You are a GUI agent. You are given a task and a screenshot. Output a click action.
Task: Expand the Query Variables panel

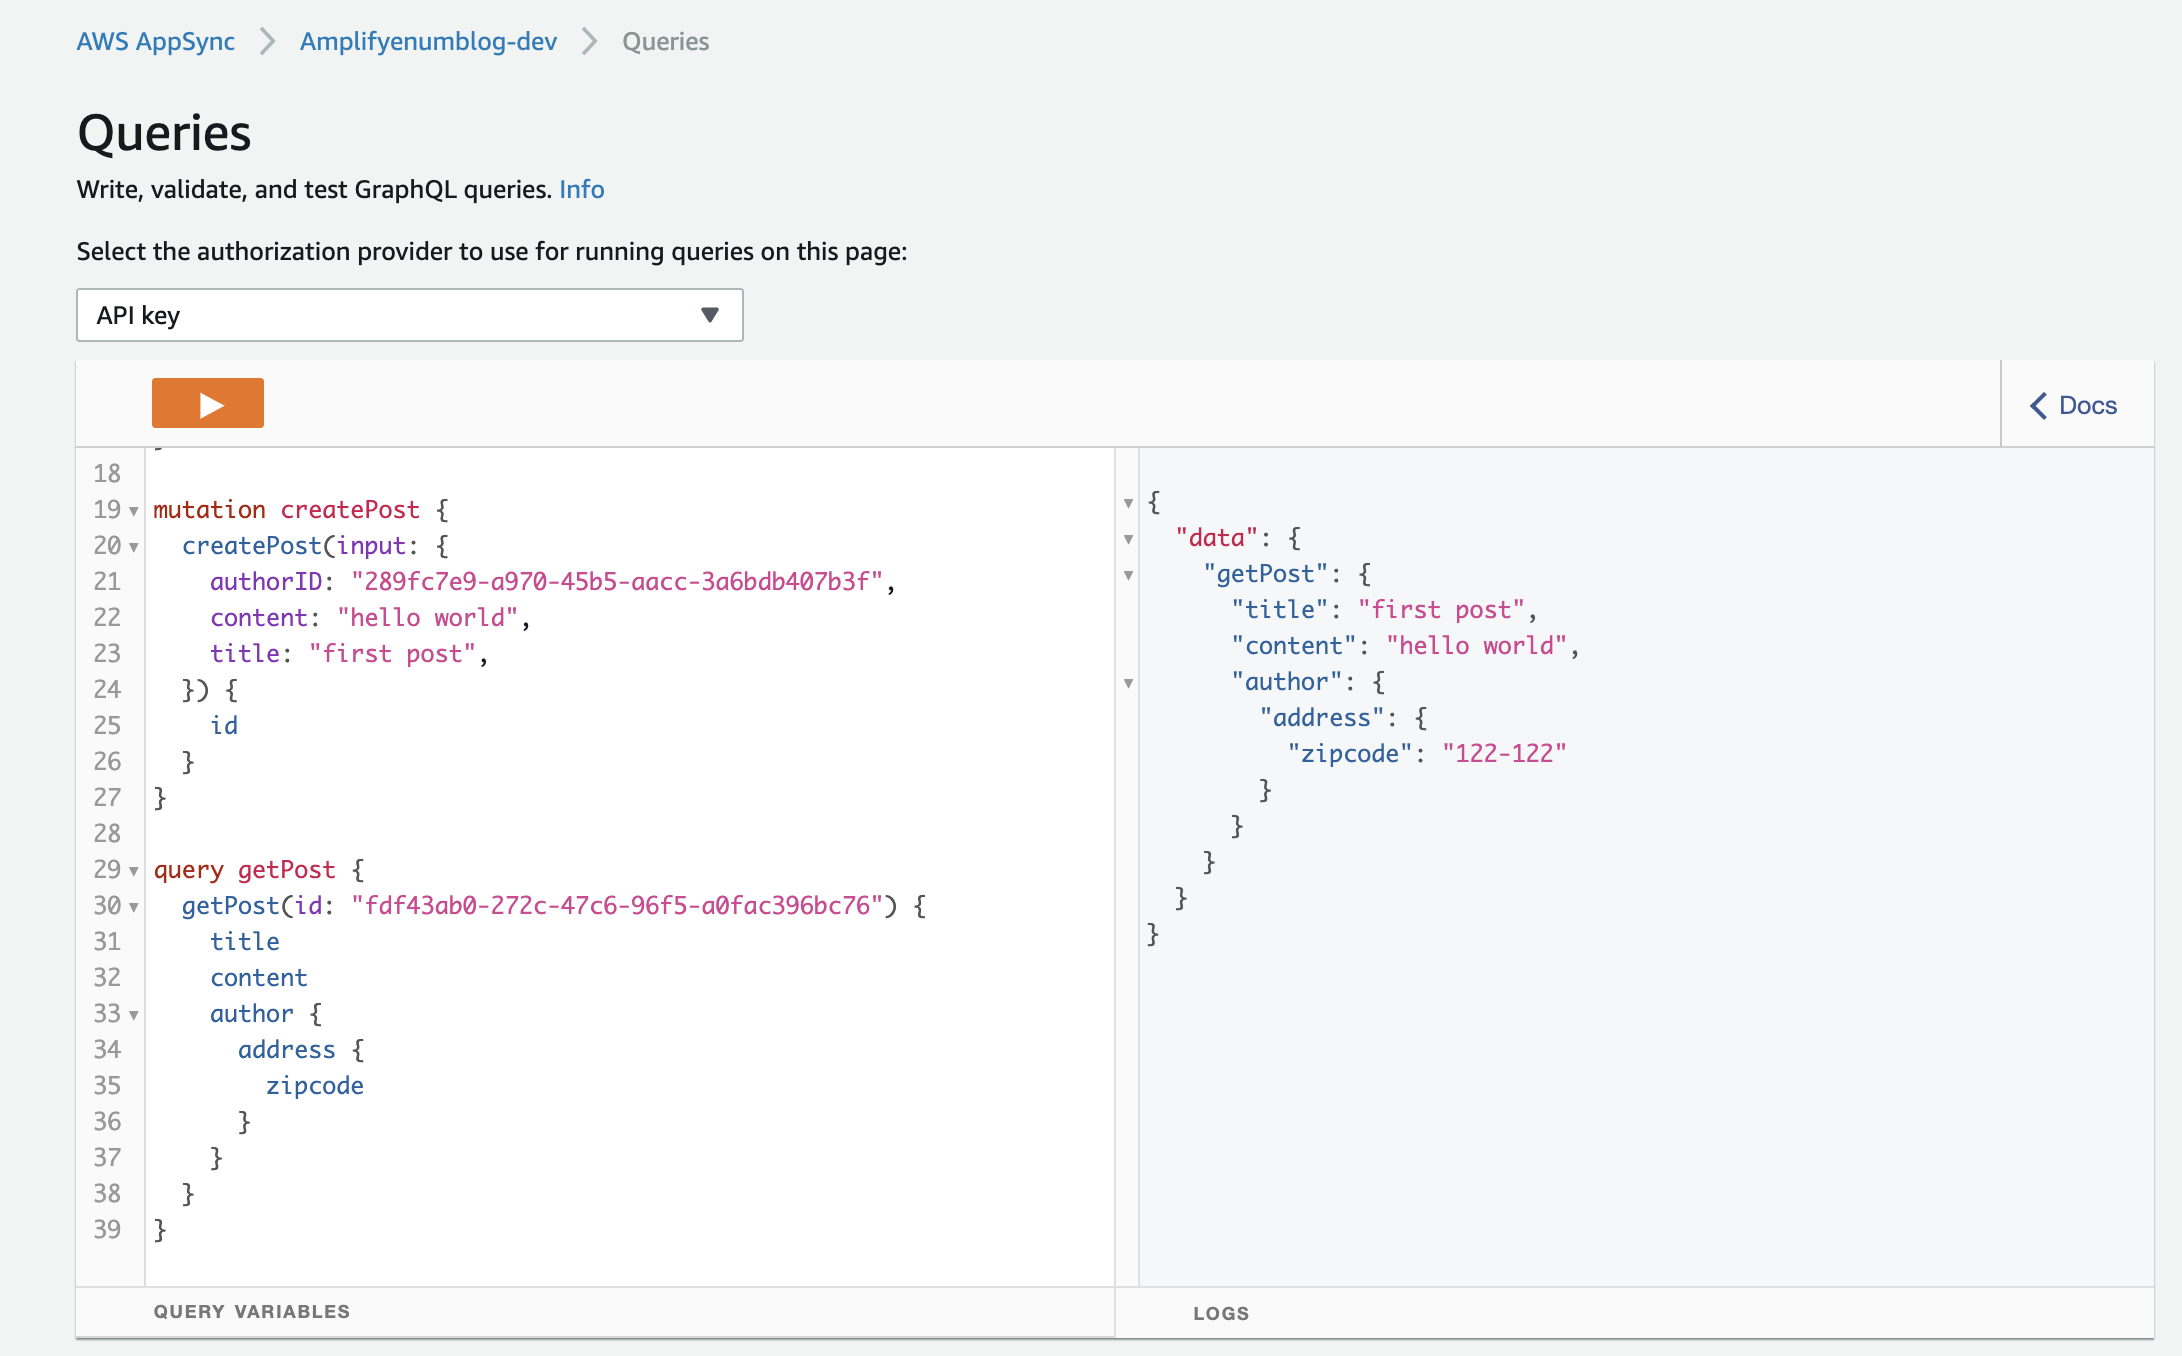click(x=252, y=1311)
